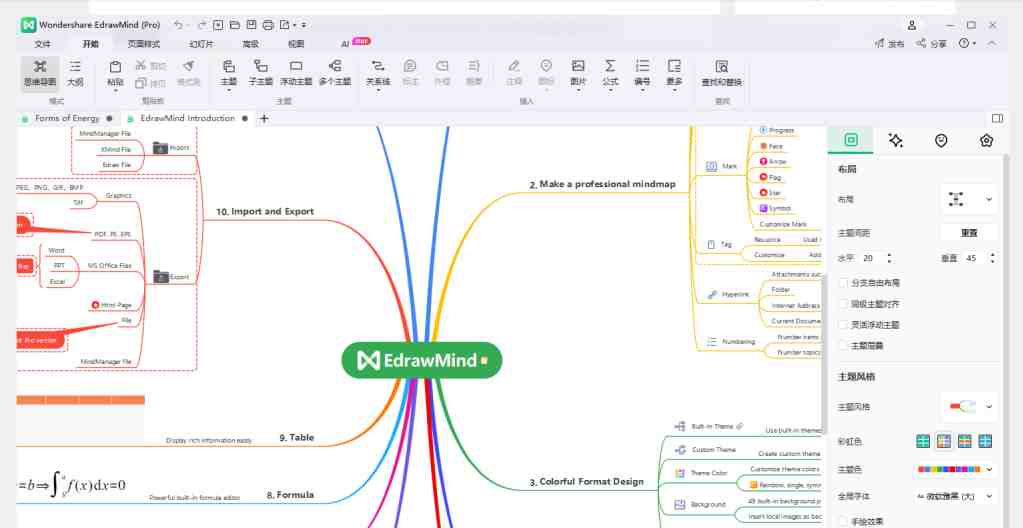Add a 浮动主题 floating topic
1023x528 pixels.
tap(295, 71)
